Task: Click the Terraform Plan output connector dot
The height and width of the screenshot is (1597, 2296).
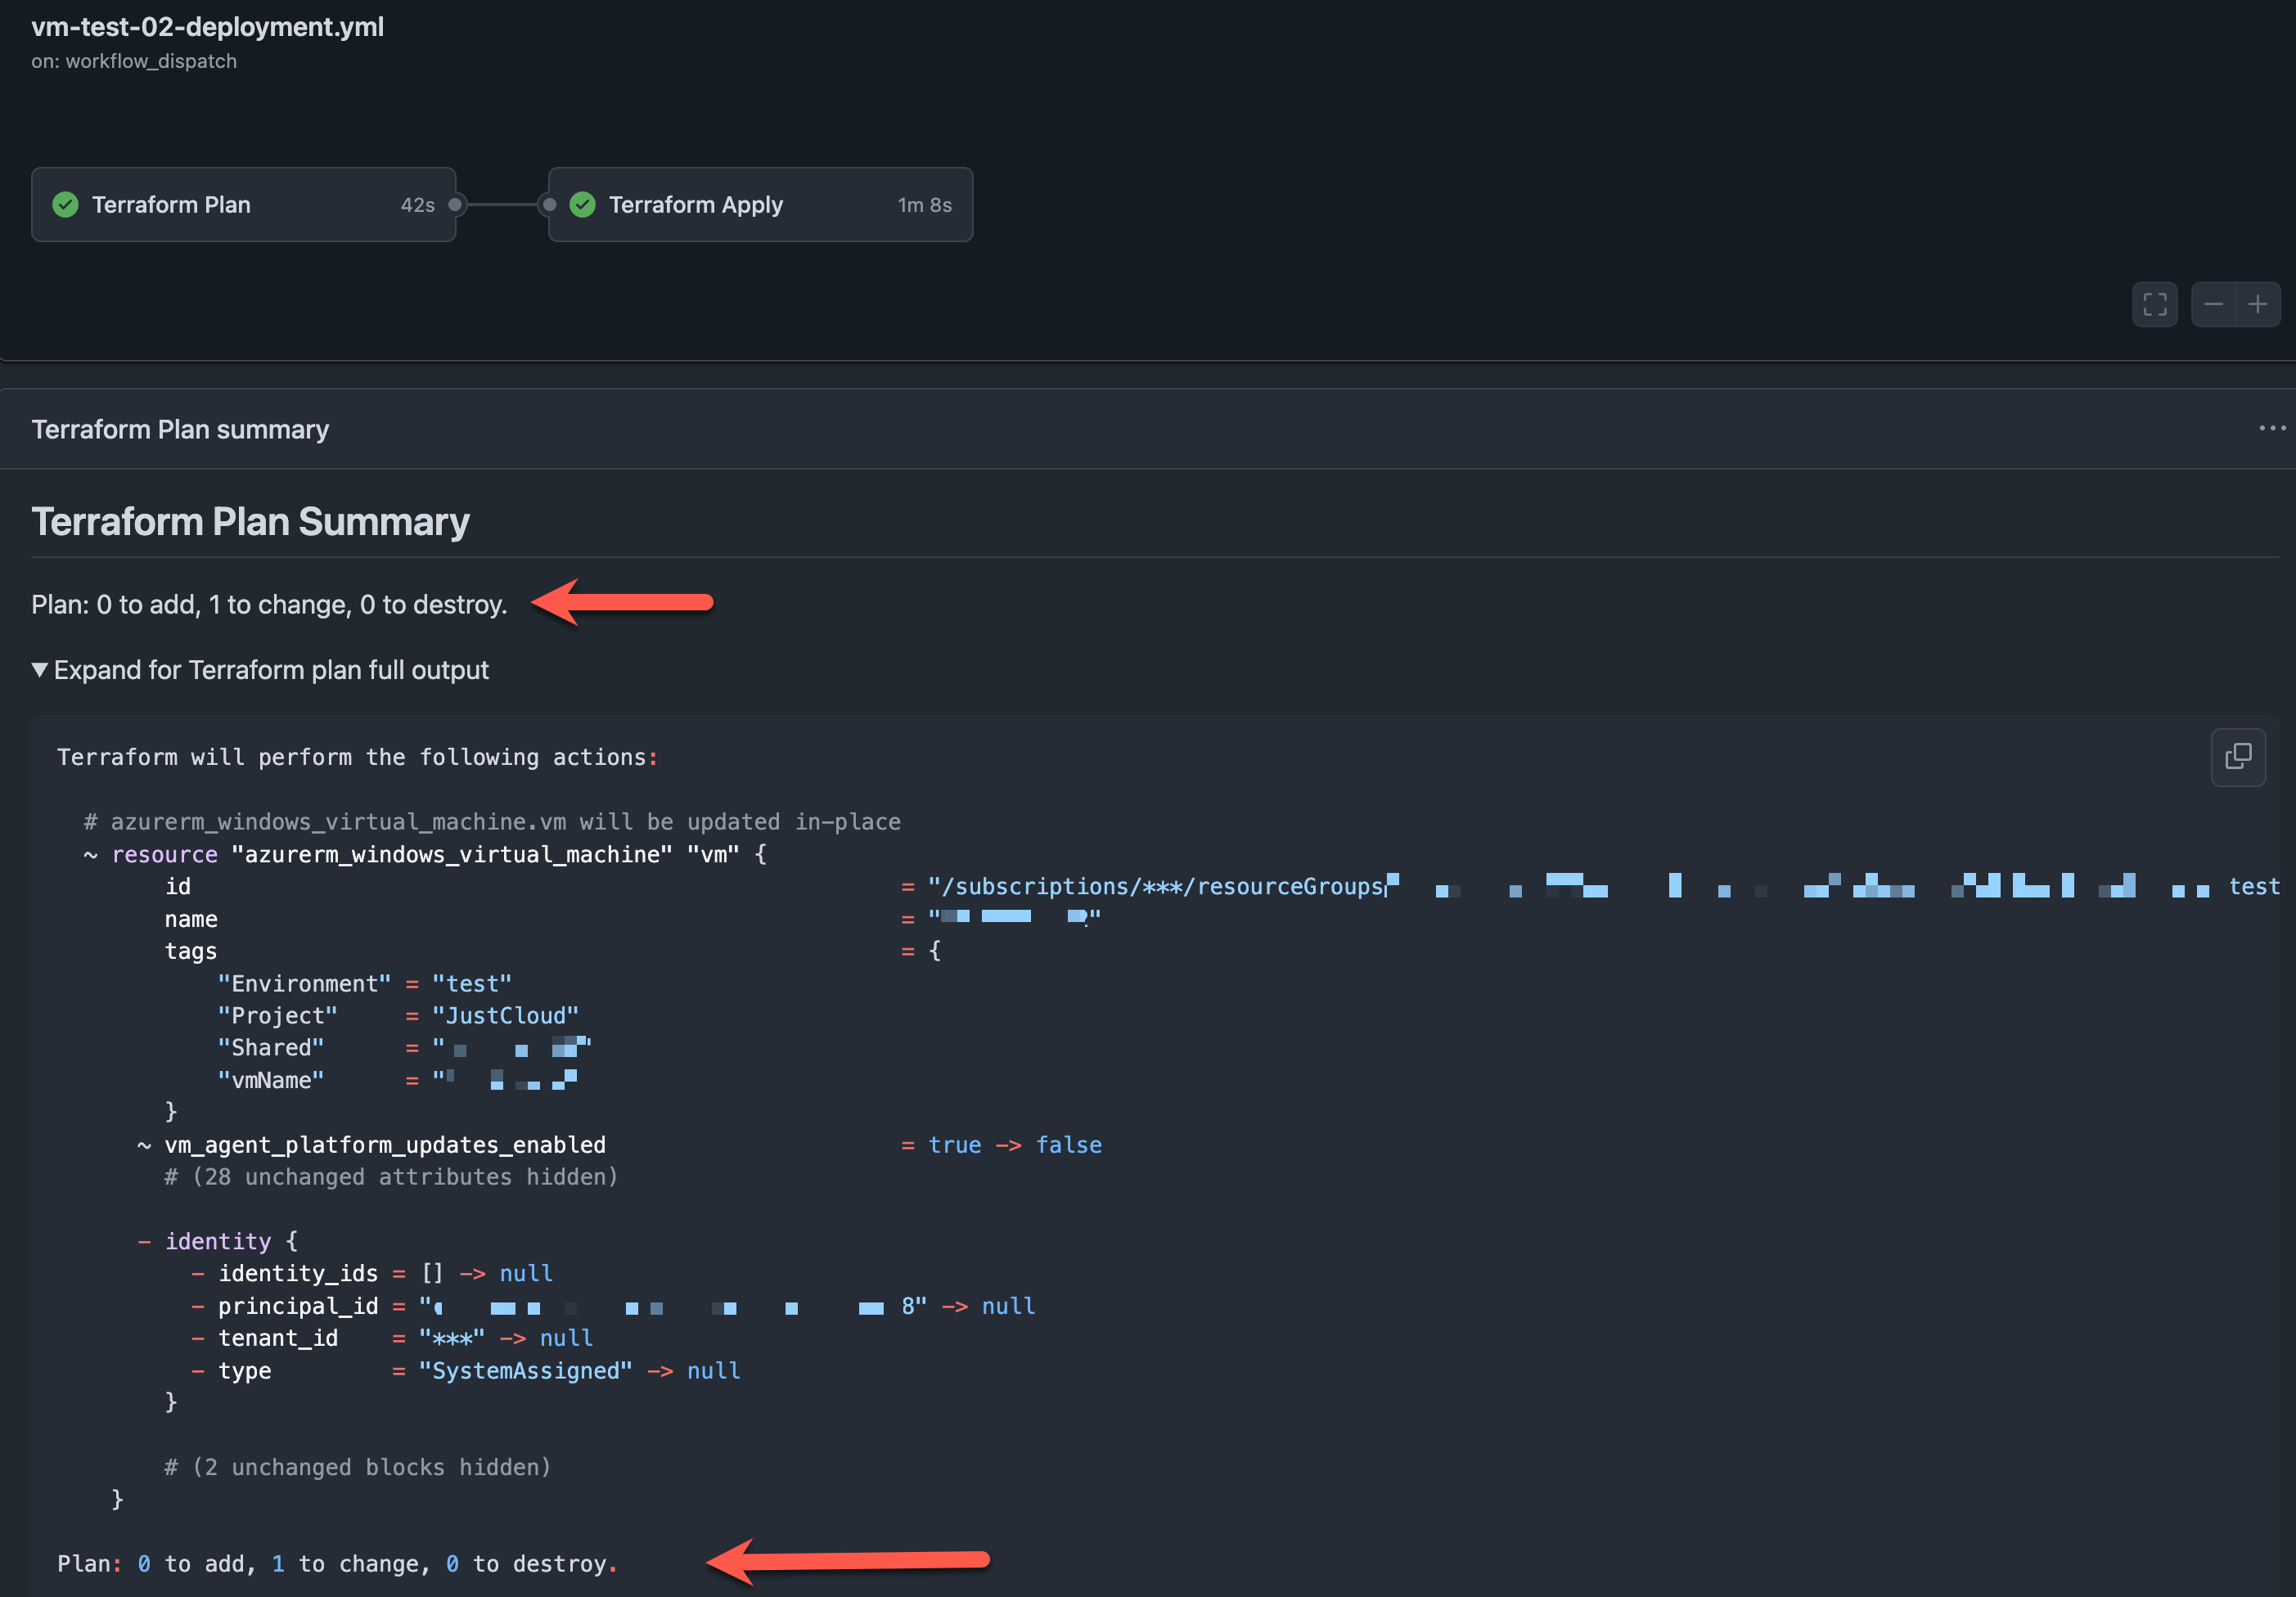Action: pos(455,205)
